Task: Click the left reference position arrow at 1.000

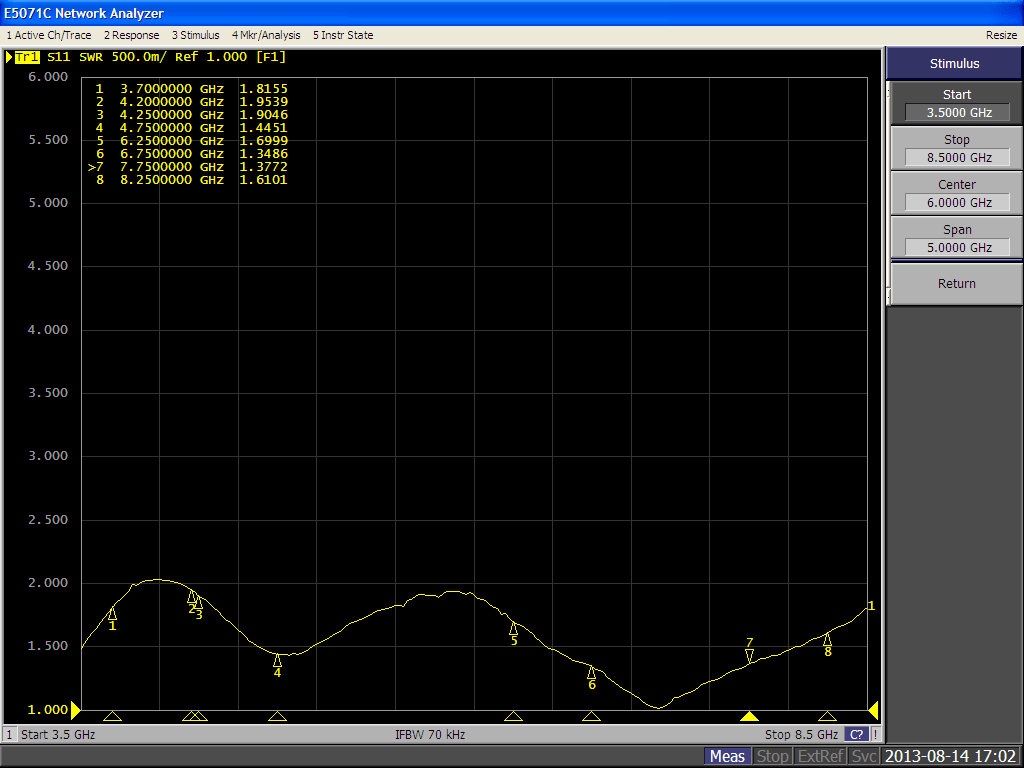Action: pos(74,710)
